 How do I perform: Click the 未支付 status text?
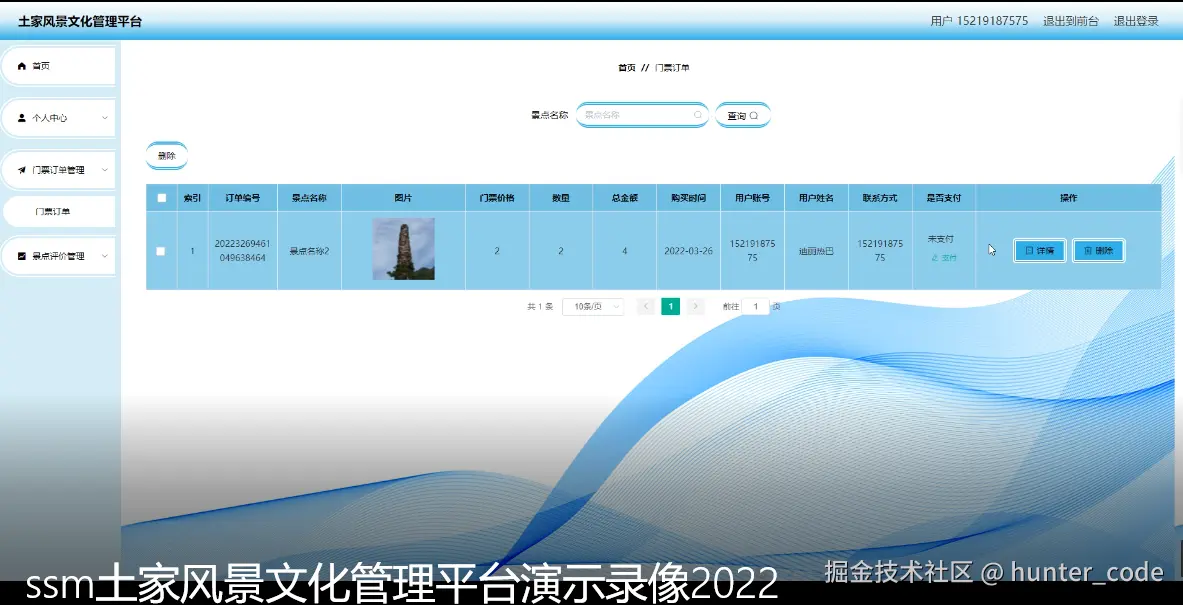point(941,239)
